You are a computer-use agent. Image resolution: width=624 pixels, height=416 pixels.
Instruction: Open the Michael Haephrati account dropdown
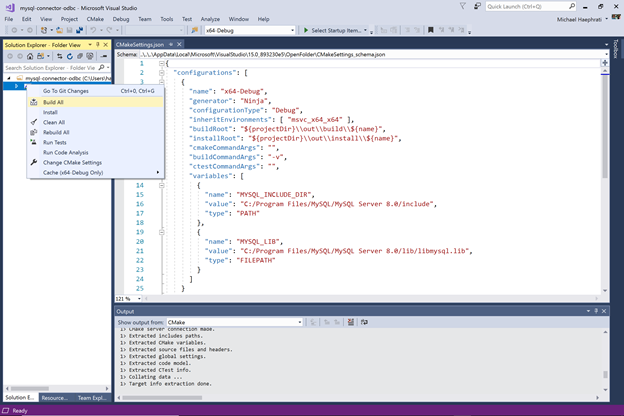tap(606, 19)
